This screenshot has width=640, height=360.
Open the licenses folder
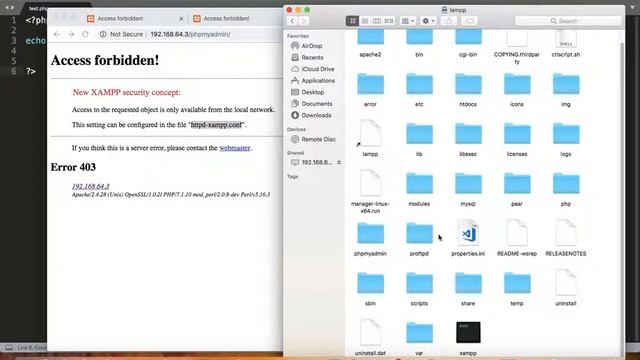[x=517, y=134]
